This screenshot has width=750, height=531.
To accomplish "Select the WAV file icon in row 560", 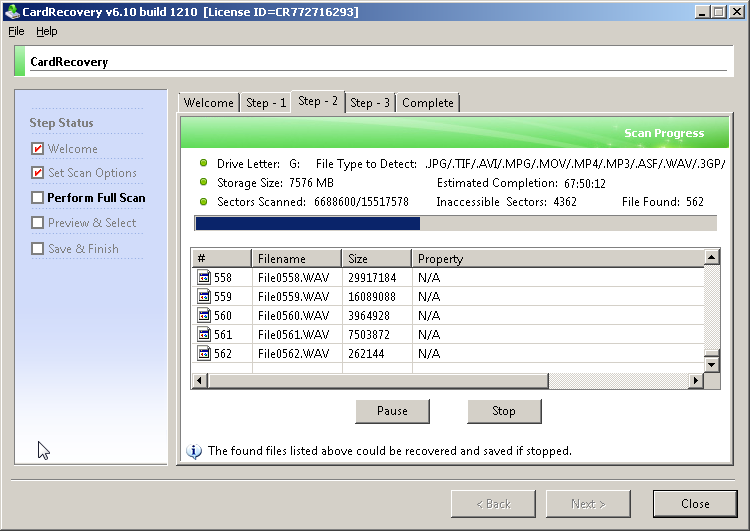I will [204, 315].
